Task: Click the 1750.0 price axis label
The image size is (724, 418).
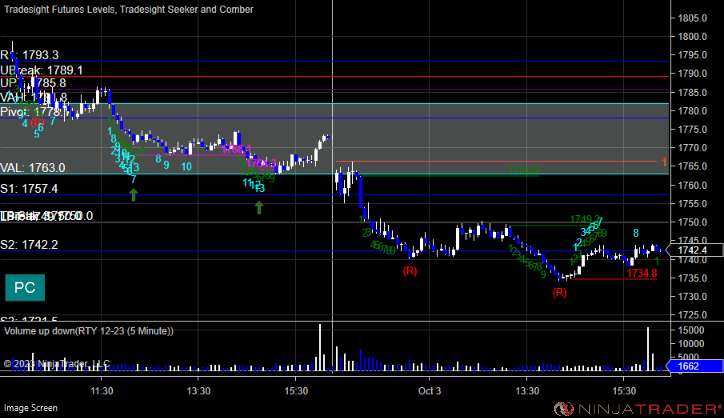Action: pyautogui.click(x=693, y=223)
